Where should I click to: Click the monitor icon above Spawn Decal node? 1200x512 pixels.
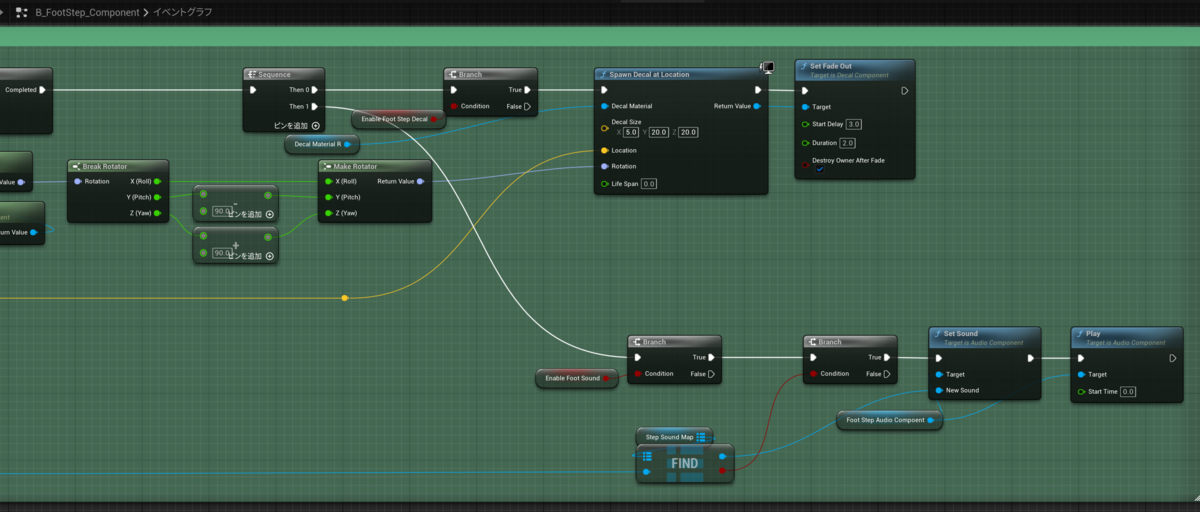point(767,67)
